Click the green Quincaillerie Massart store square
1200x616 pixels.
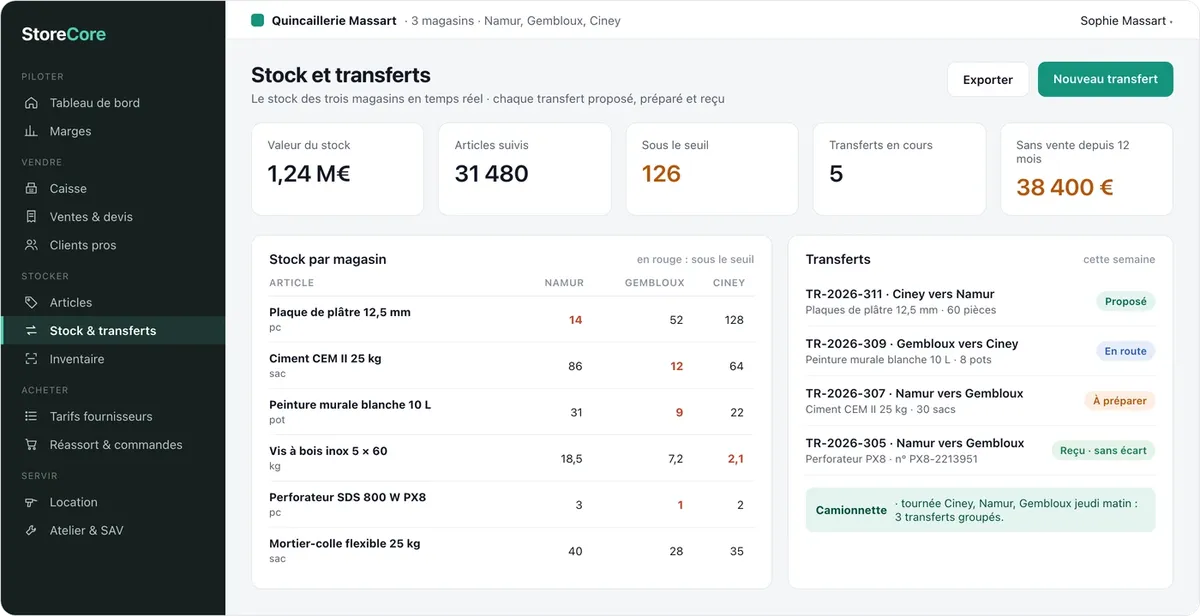257,20
